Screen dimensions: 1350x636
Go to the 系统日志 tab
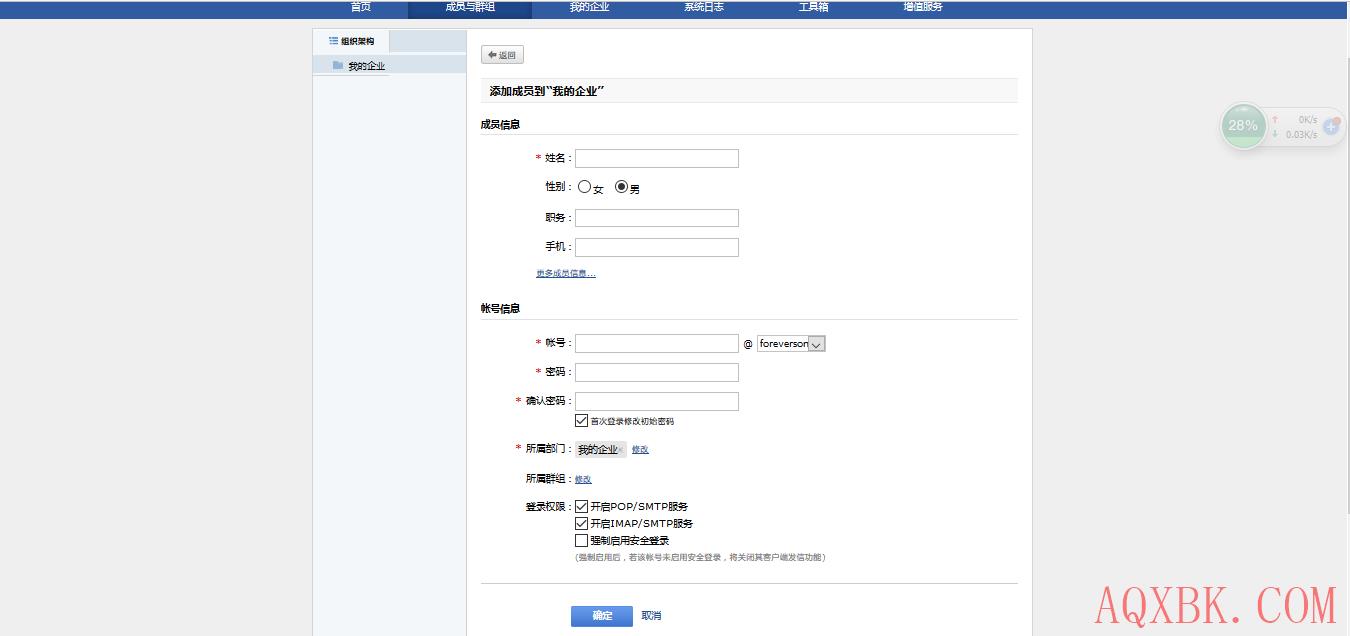[x=704, y=7]
